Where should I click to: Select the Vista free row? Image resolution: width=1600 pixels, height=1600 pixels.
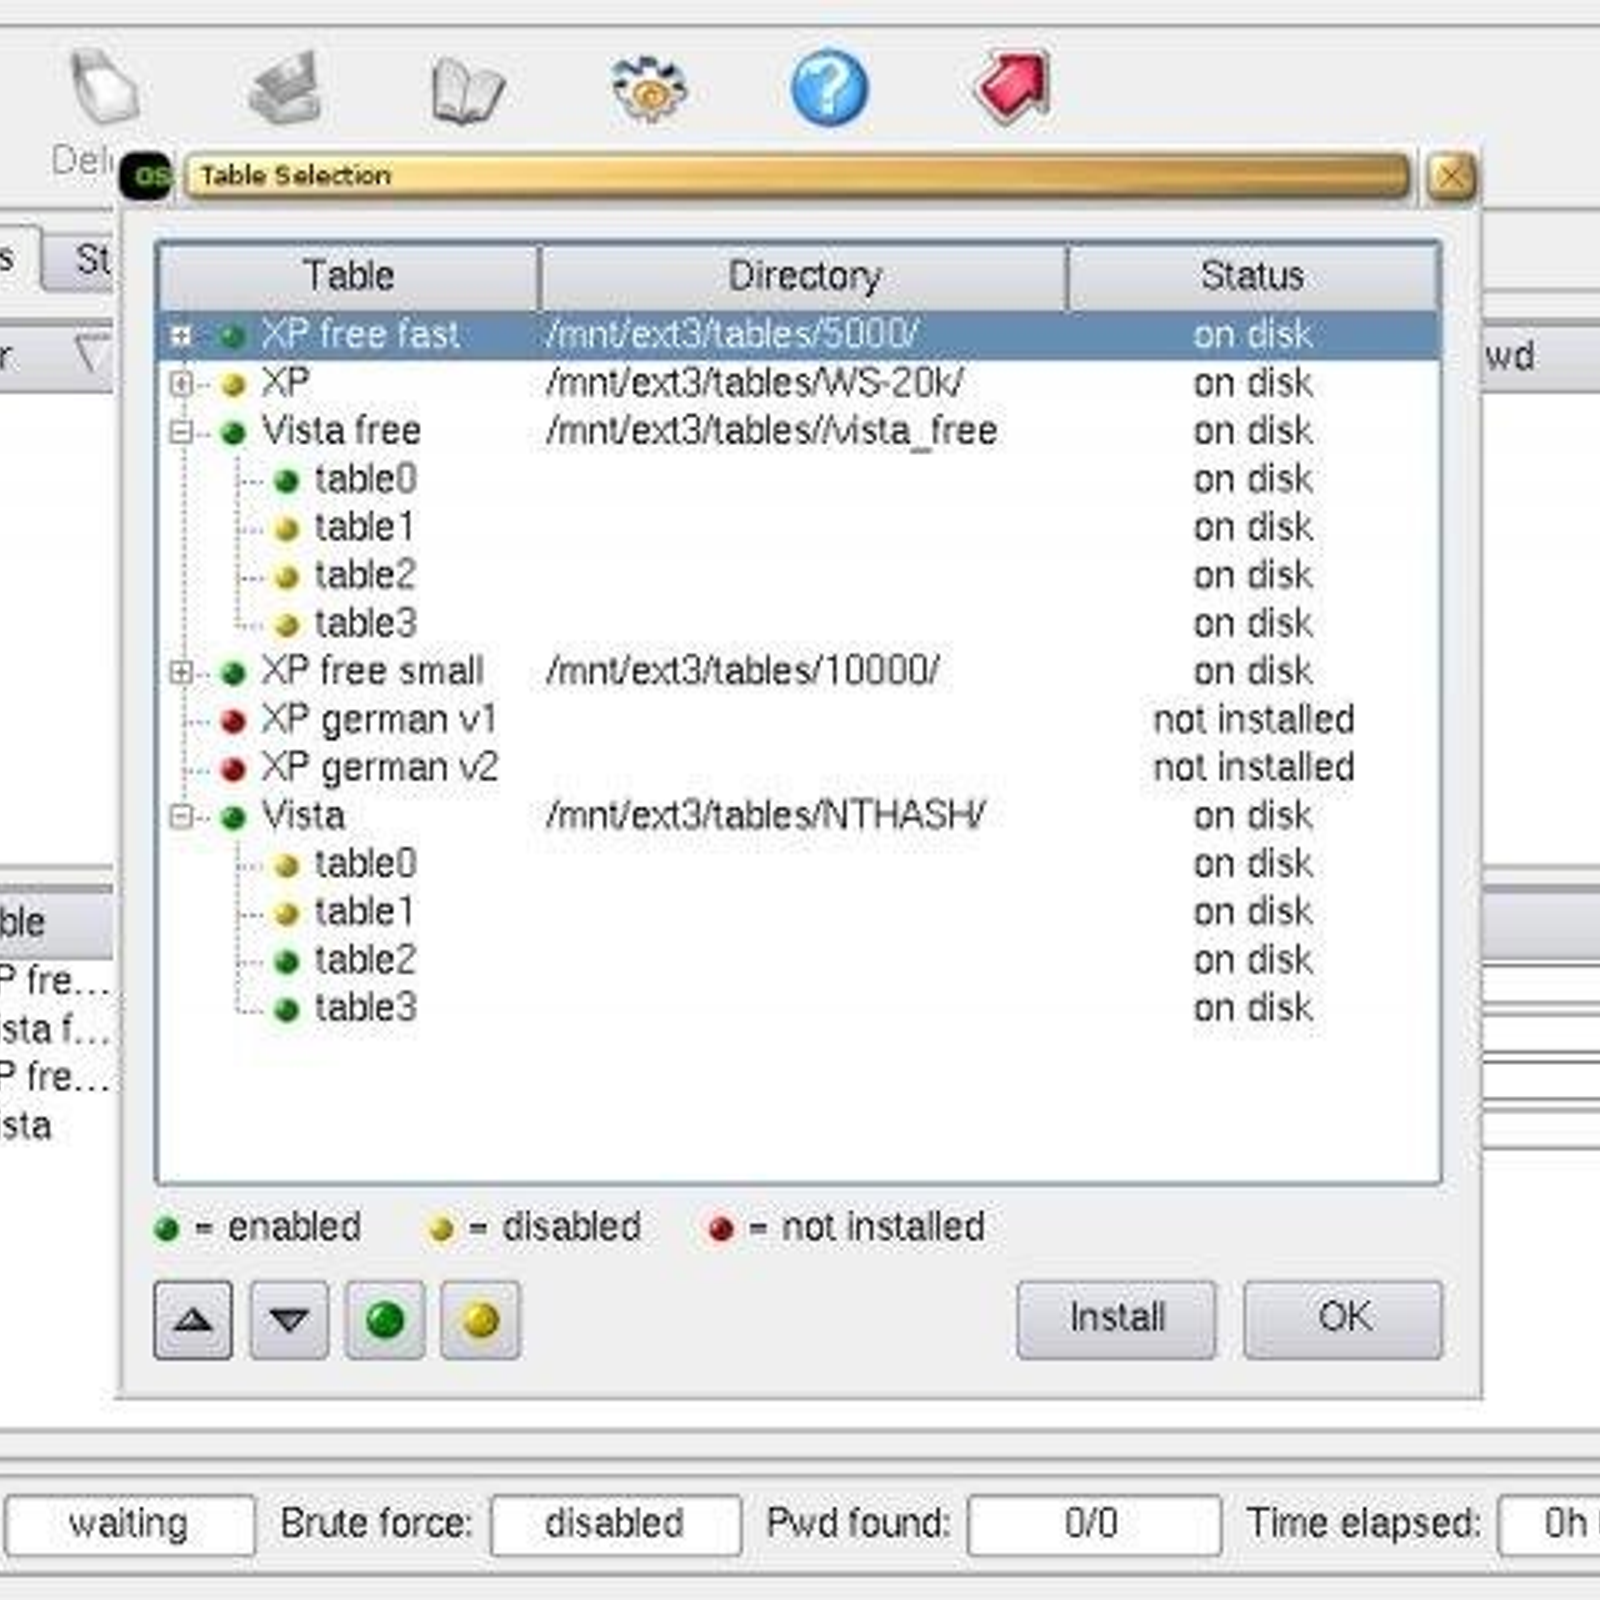click(x=799, y=431)
